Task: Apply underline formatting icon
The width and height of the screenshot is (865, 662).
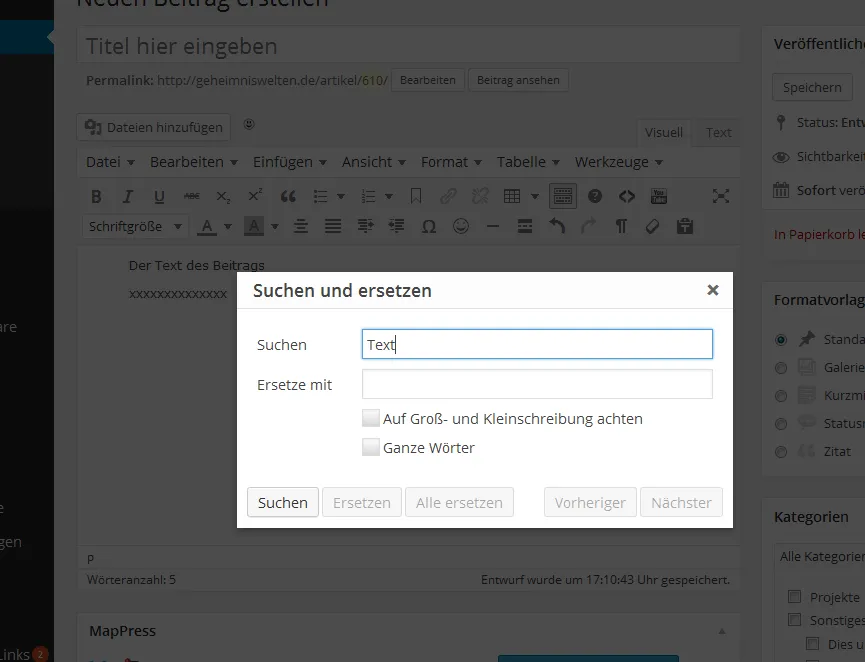Action: [x=159, y=196]
